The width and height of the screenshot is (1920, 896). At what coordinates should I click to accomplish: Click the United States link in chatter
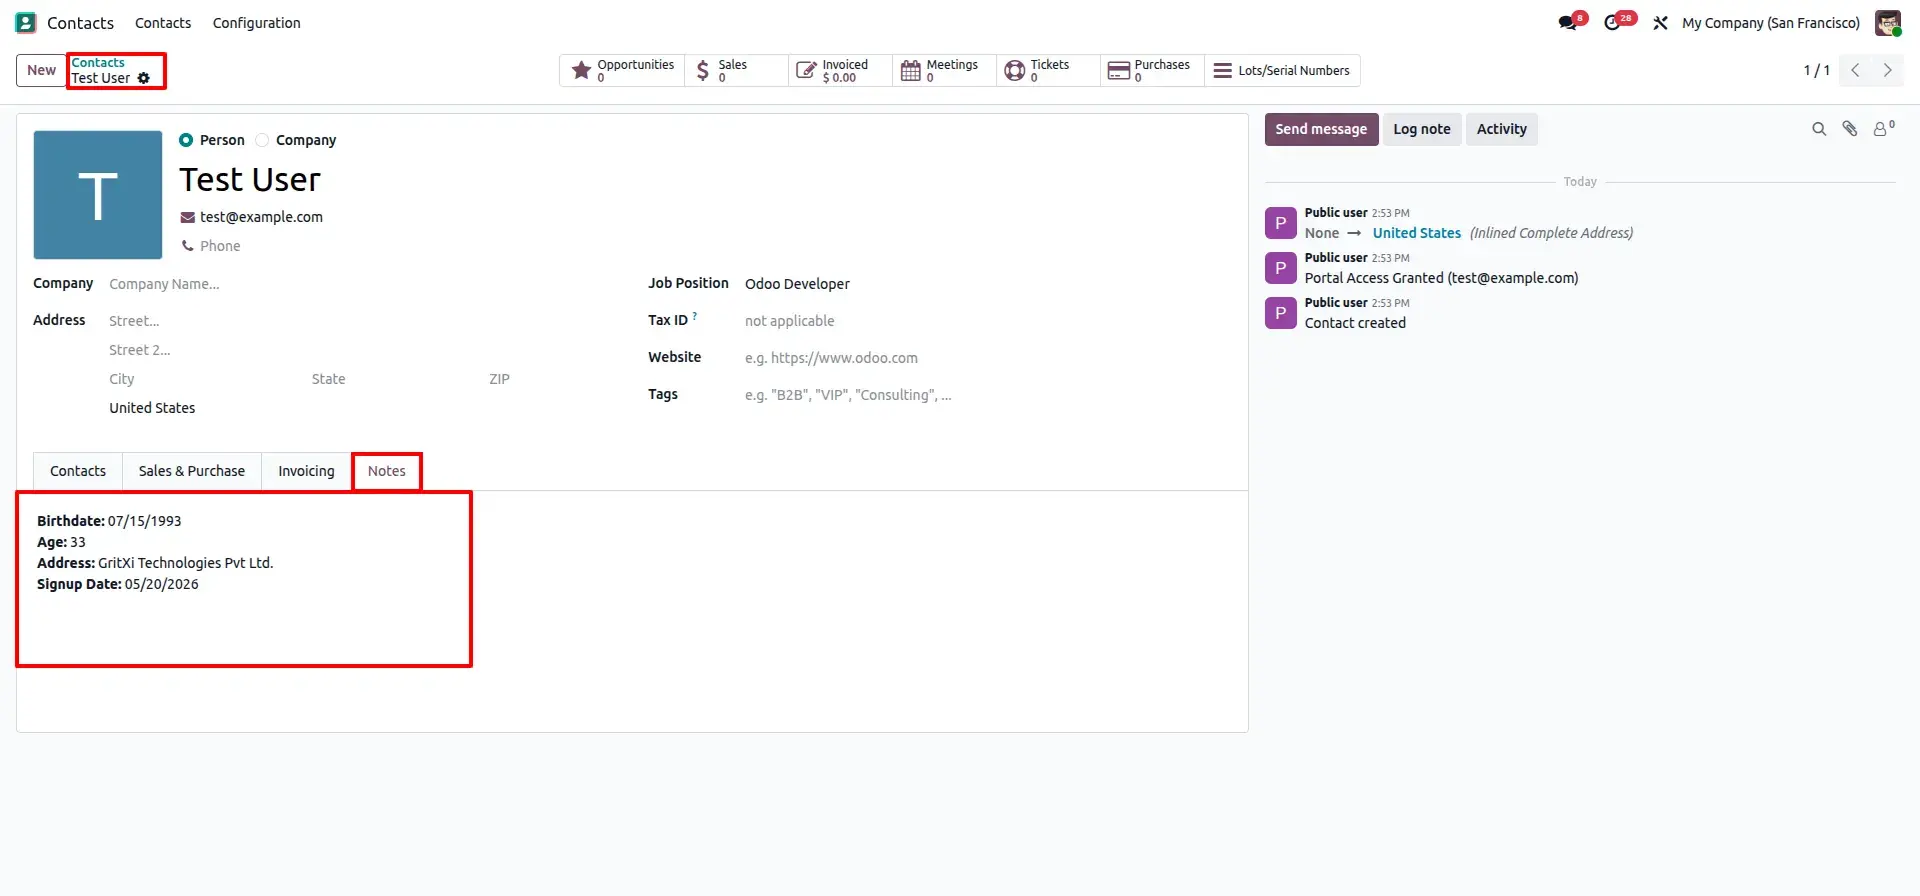[x=1416, y=233]
